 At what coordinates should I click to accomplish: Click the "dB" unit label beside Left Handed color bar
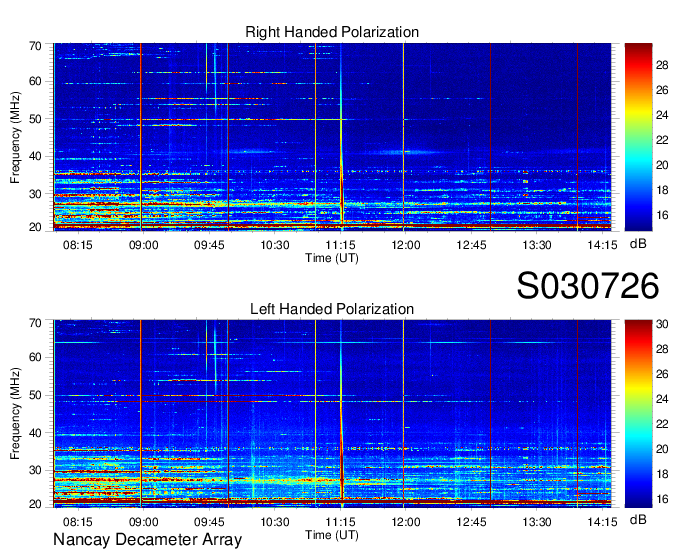point(638,519)
